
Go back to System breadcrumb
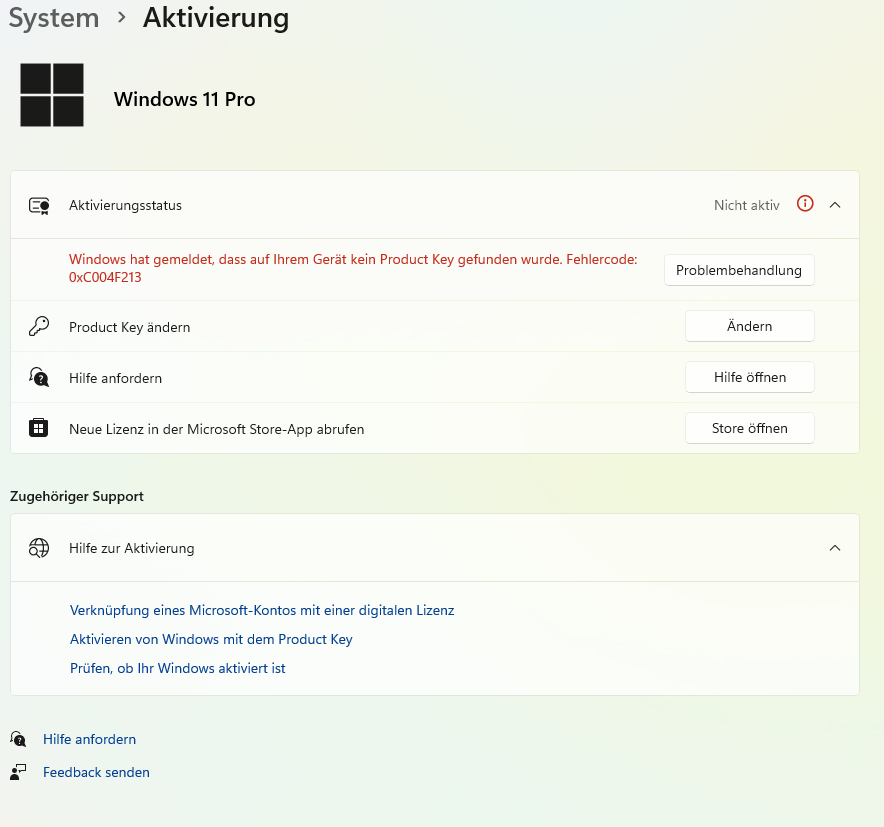click(x=54, y=18)
